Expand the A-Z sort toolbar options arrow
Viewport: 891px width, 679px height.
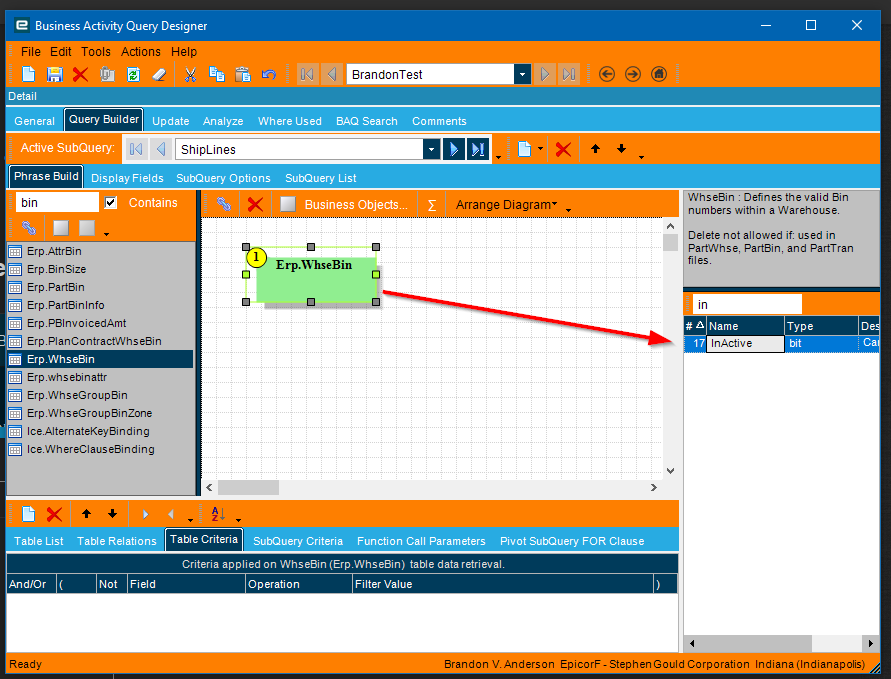click(x=238, y=519)
